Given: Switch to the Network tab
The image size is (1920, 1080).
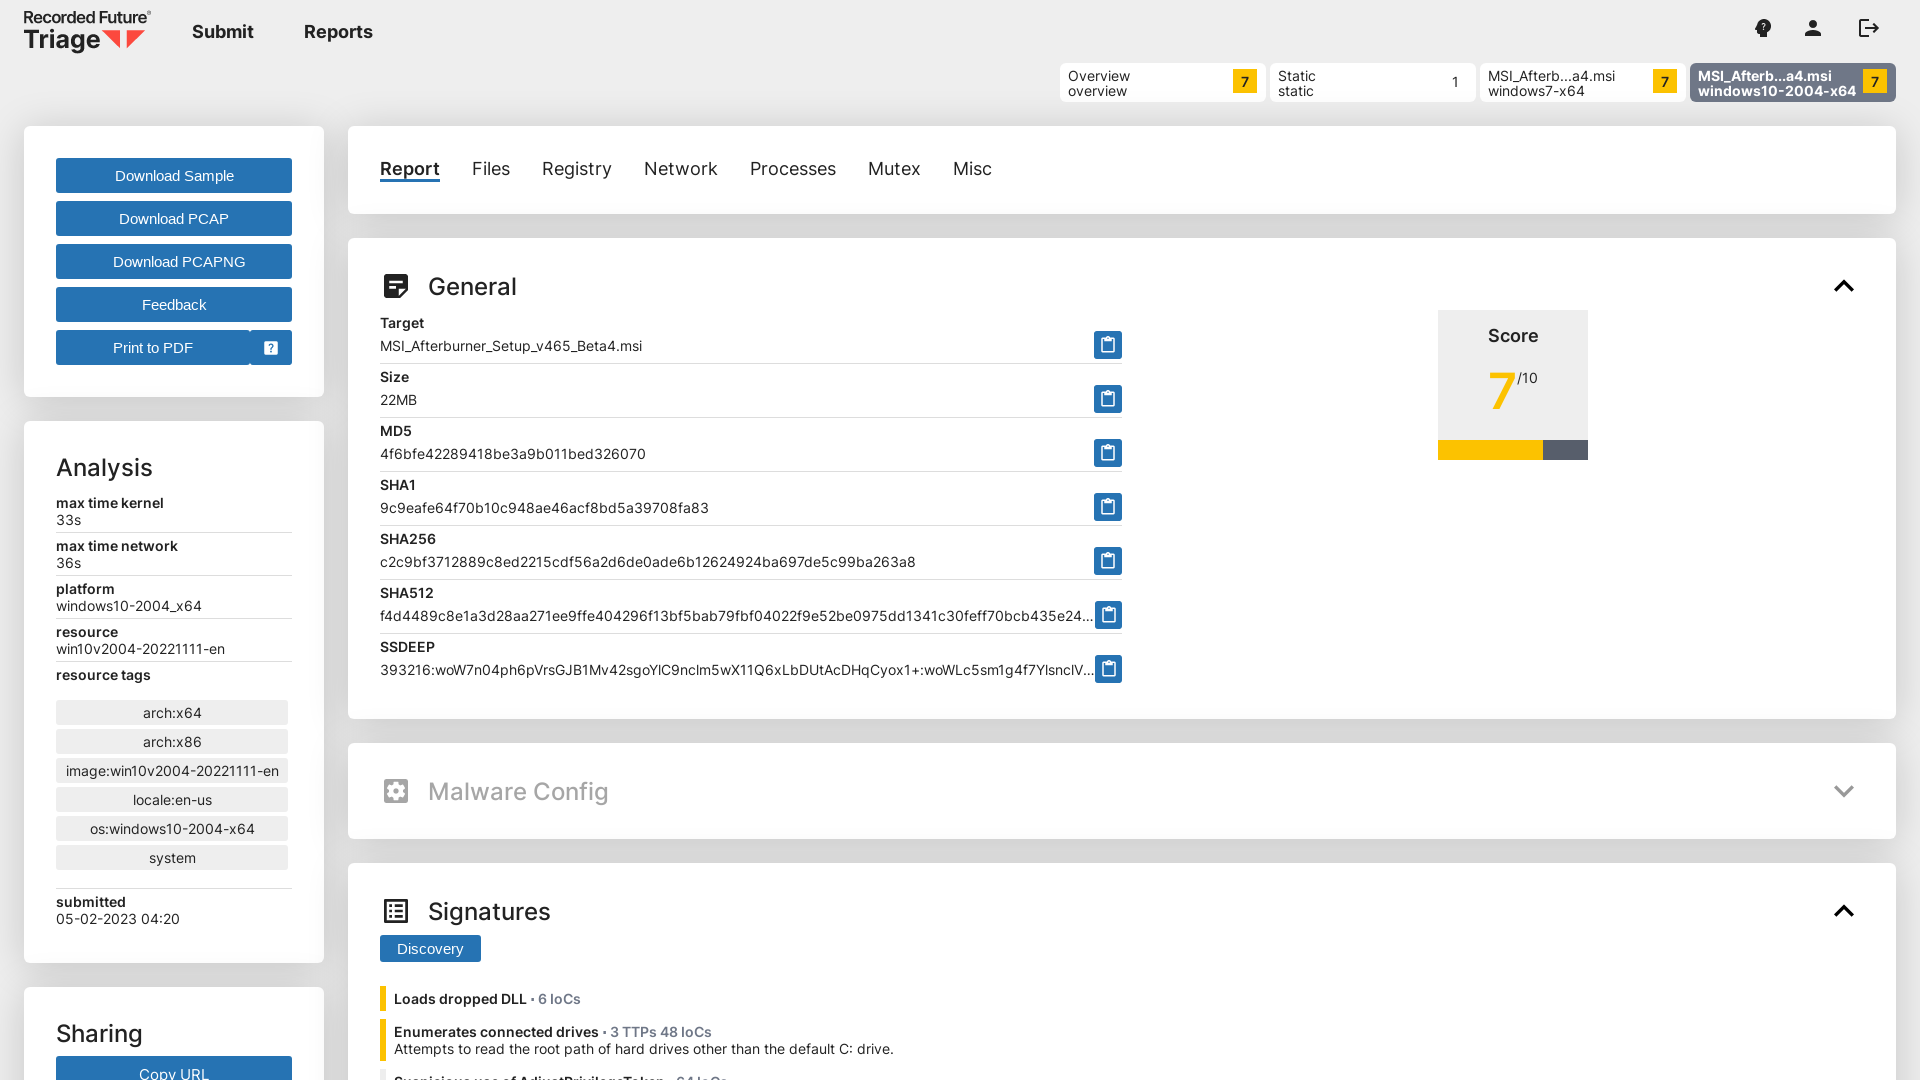Looking at the screenshot, I should click(x=681, y=169).
